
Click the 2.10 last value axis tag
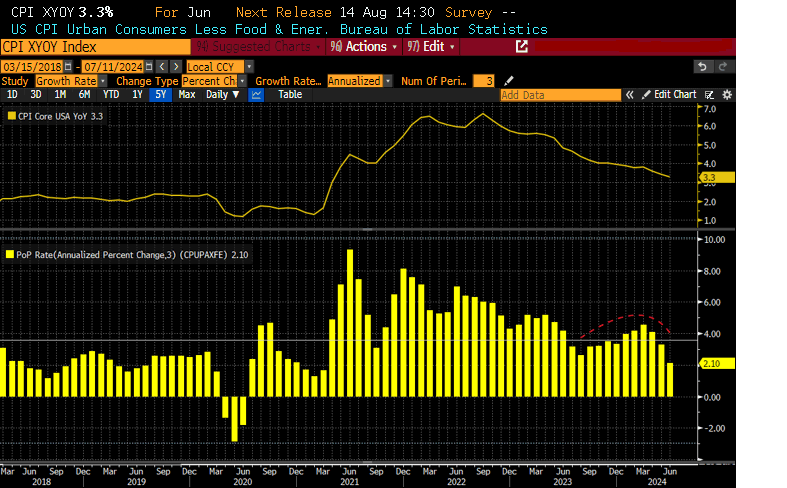pyautogui.click(x=717, y=363)
